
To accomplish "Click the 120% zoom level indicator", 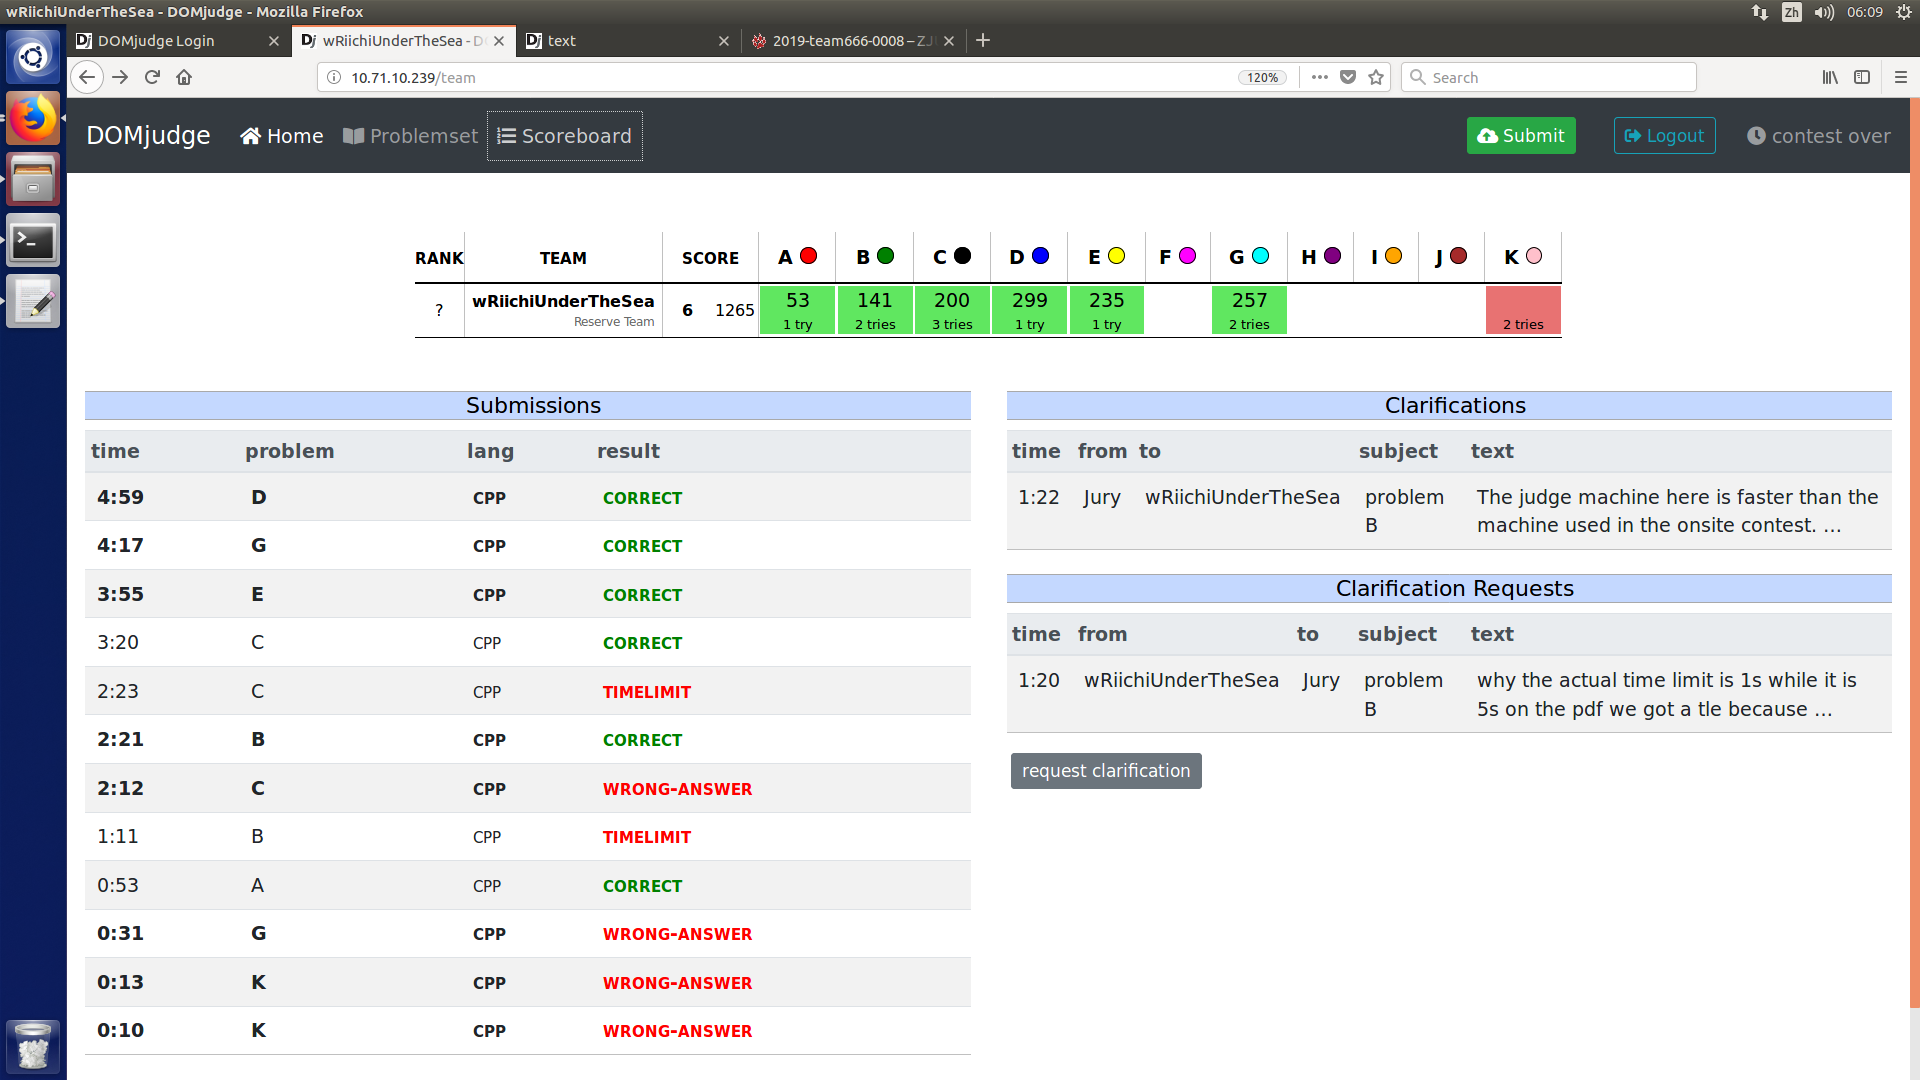I will tap(1262, 77).
